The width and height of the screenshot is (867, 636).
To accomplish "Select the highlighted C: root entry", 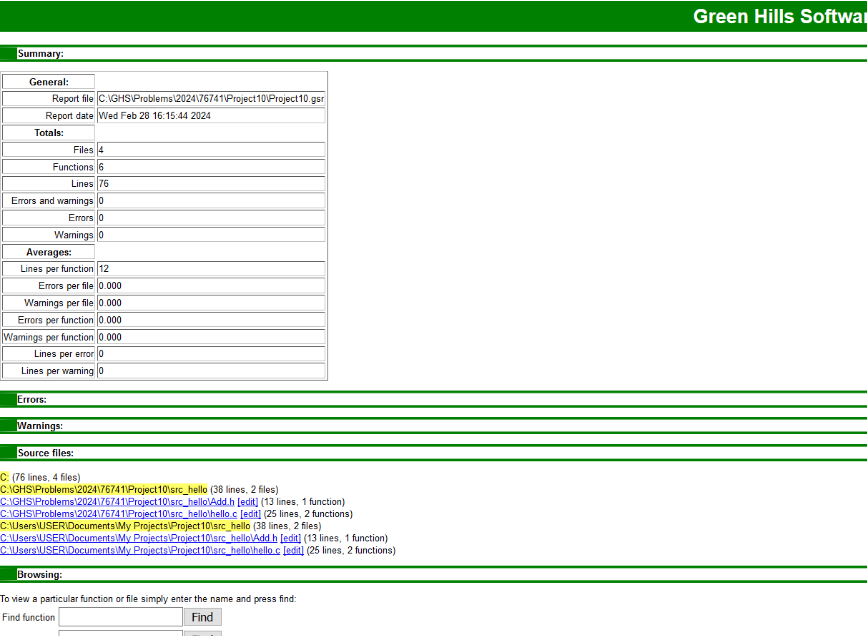I will pos(5,478).
